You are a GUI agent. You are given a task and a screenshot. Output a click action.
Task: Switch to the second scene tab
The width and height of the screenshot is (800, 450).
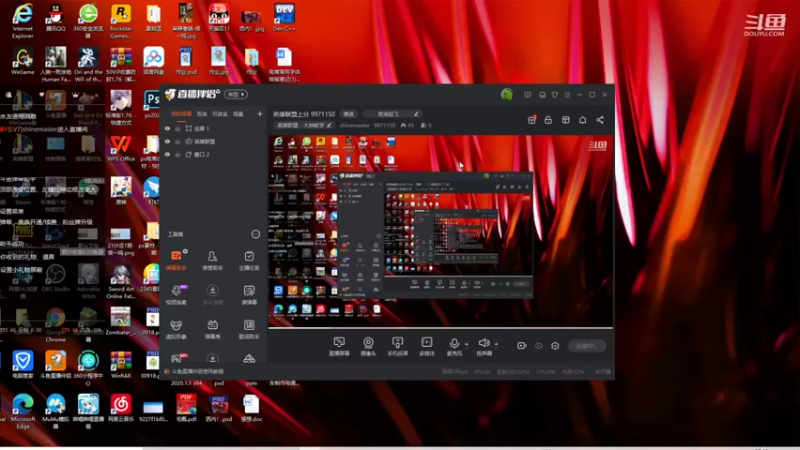coord(202,114)
